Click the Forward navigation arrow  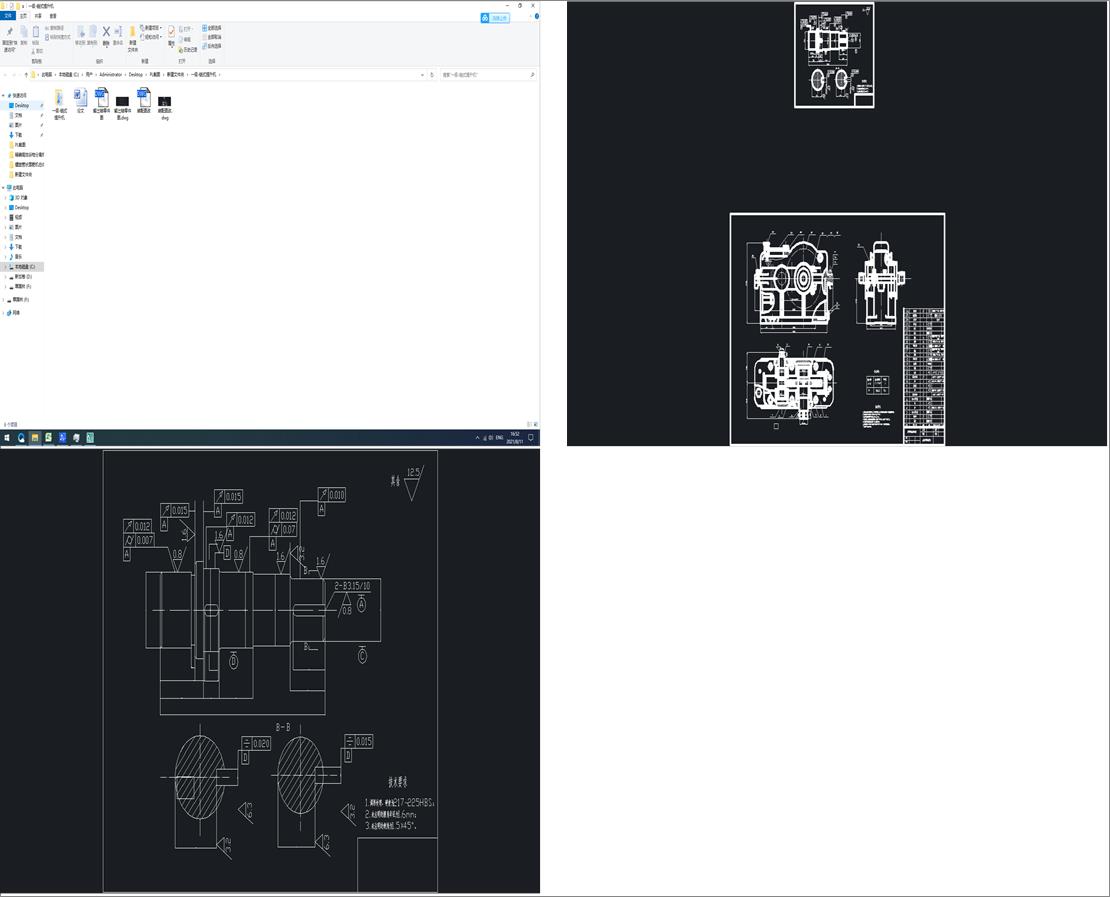15,74
